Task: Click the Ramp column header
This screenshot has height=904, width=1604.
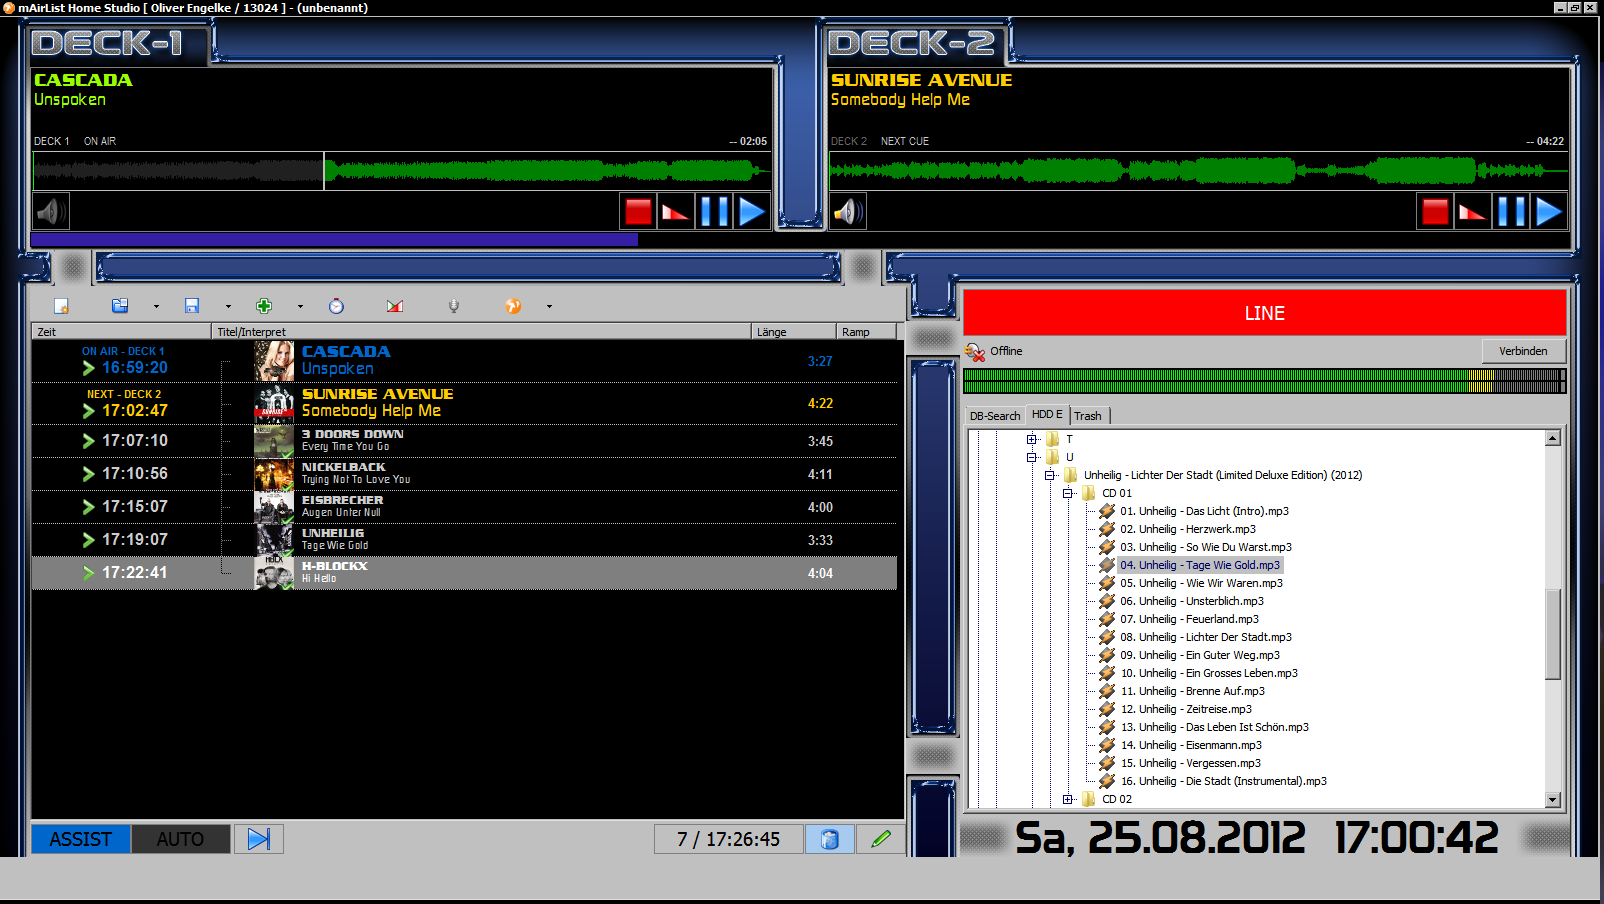Action: point(866,332)
